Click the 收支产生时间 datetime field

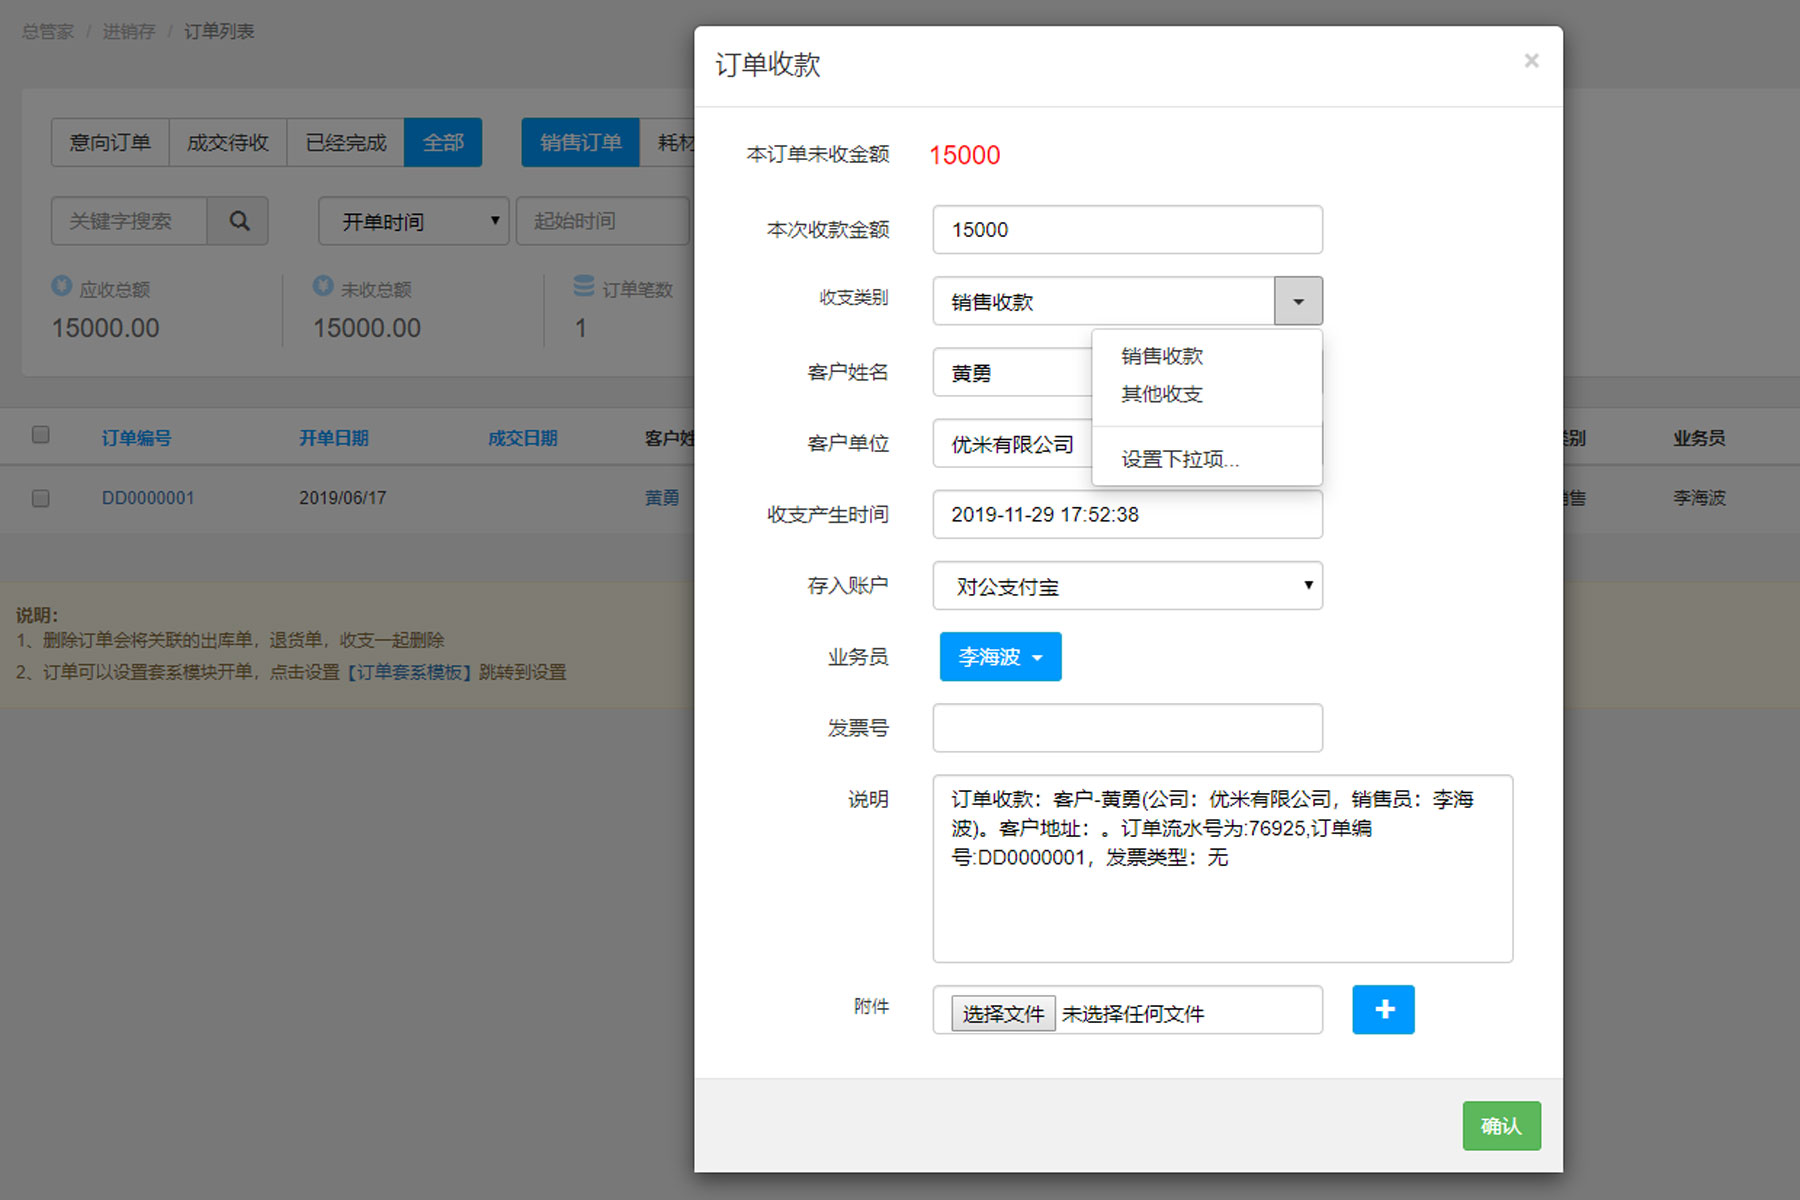pyautogui.click(x=1128, y=515)
